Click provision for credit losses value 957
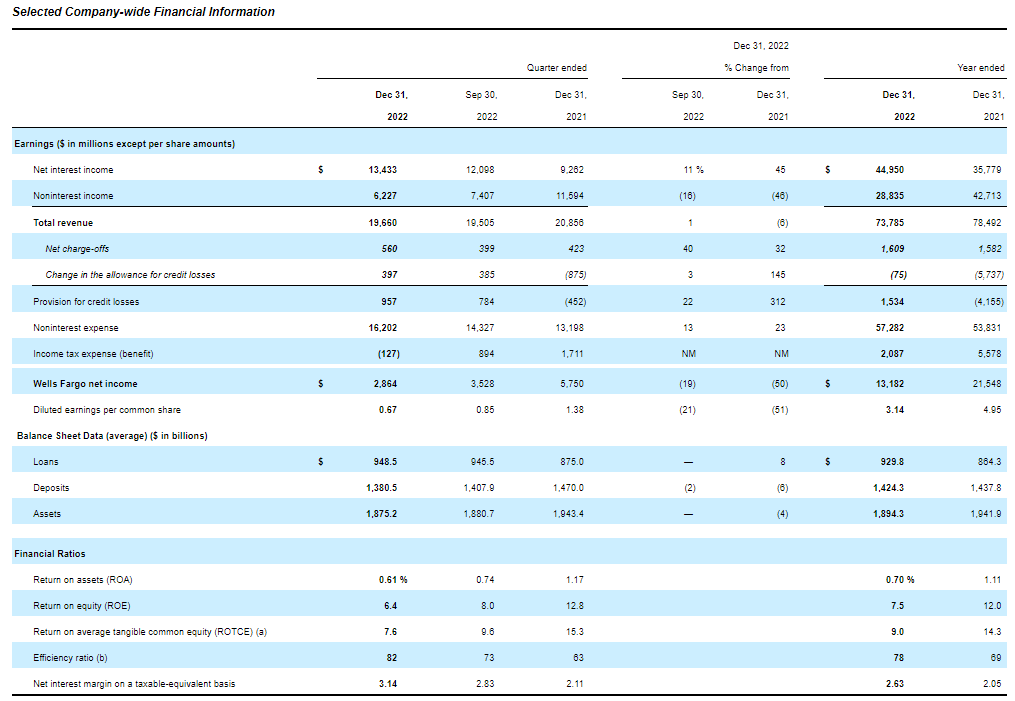Screen dimensions: 1015x701 pos(390,302)
